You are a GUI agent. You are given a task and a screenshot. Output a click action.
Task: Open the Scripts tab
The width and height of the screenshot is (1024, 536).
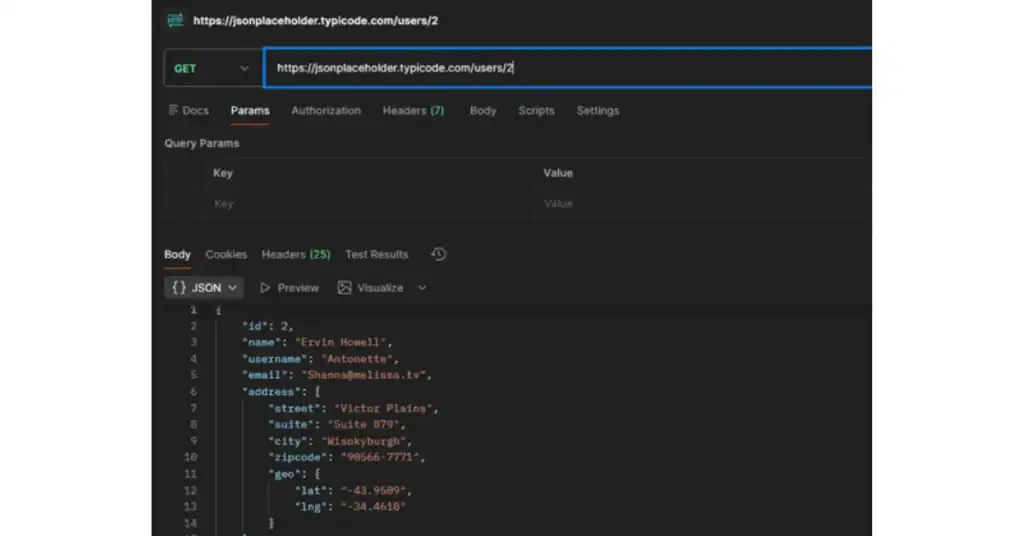coord(536,110)
